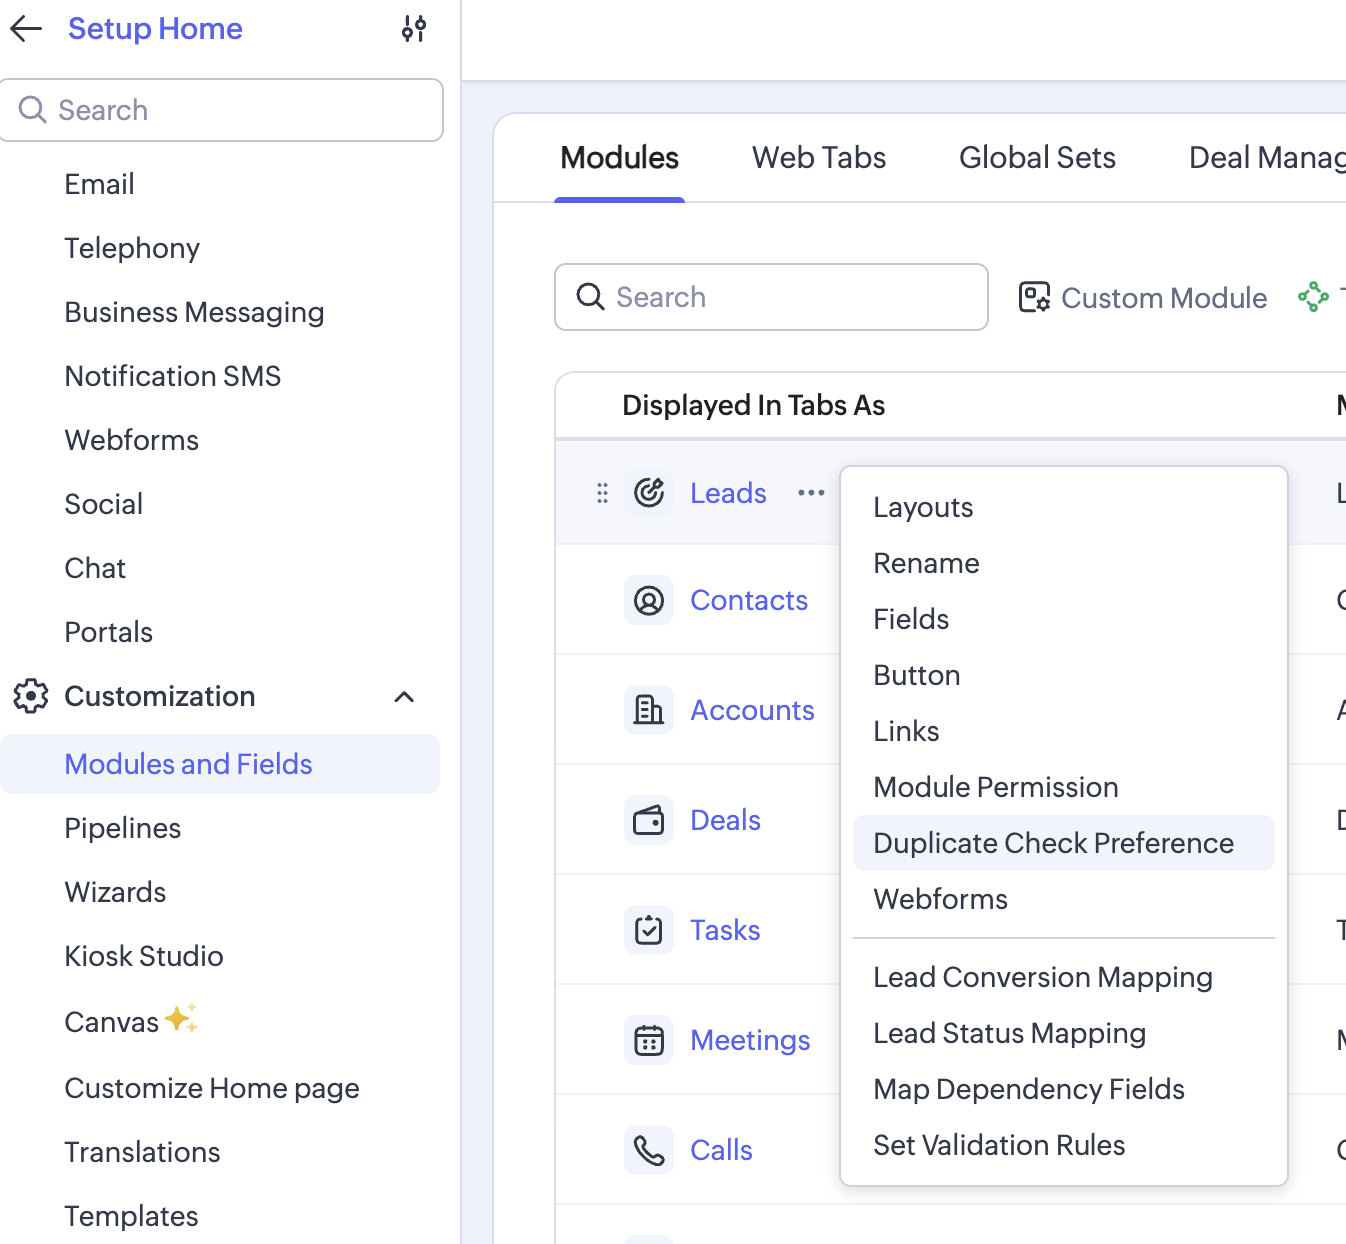This screenshot has width=1346, height=1244.
Task: Select Duplicate Check Preference from the menu
Action: [x=1053, y=843]
